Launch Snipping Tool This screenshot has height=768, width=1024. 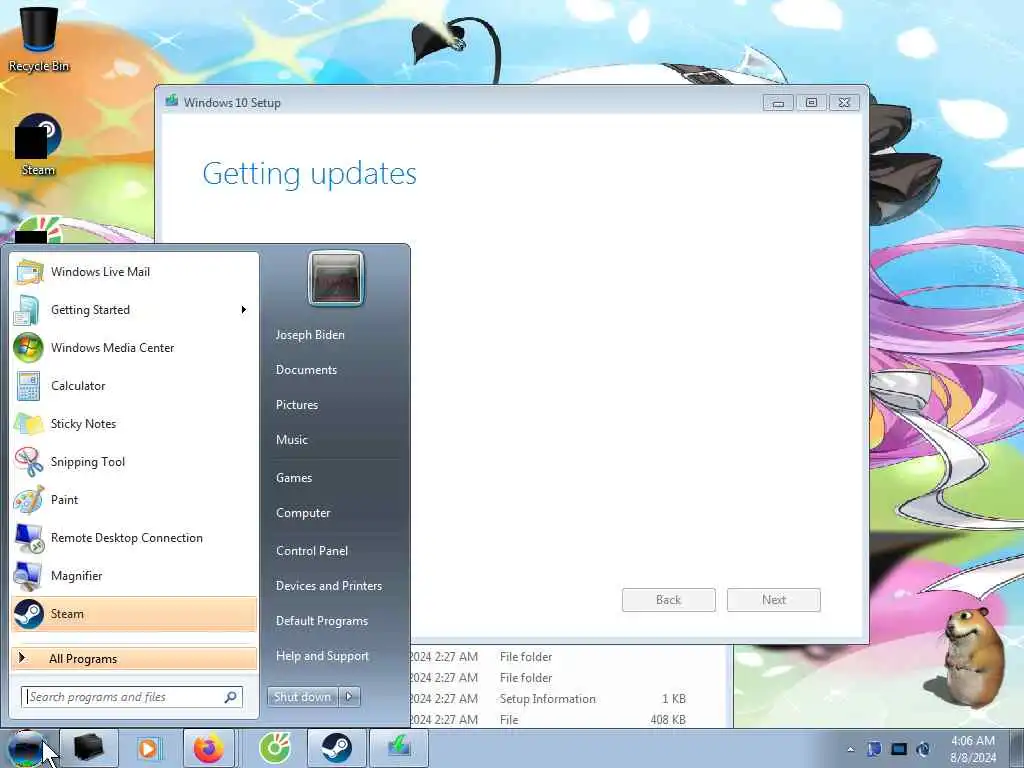click(x=135, y=461)
